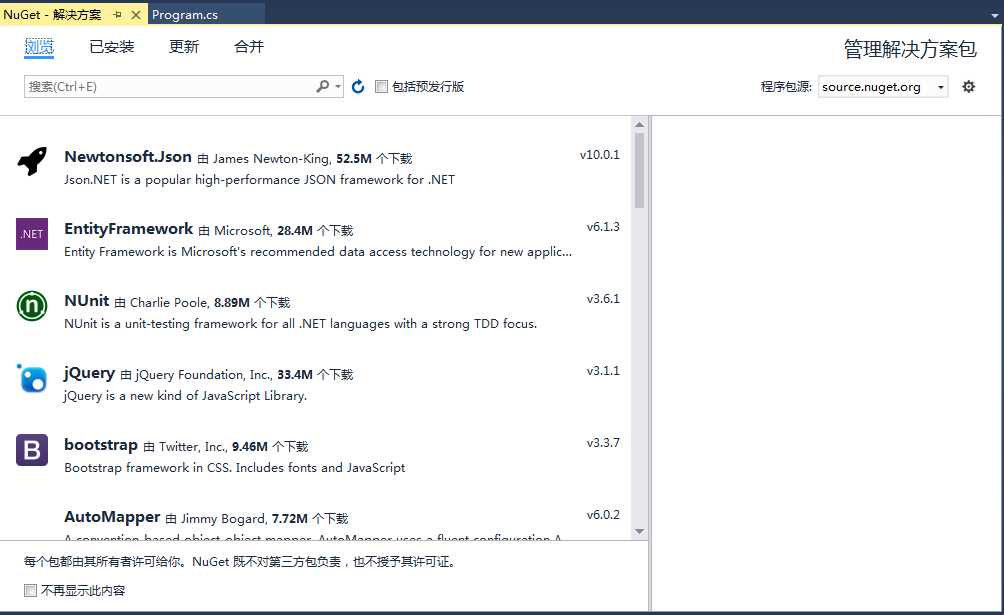Click version v6.1.3 of EntityFramework

click(x=603, y=226)
